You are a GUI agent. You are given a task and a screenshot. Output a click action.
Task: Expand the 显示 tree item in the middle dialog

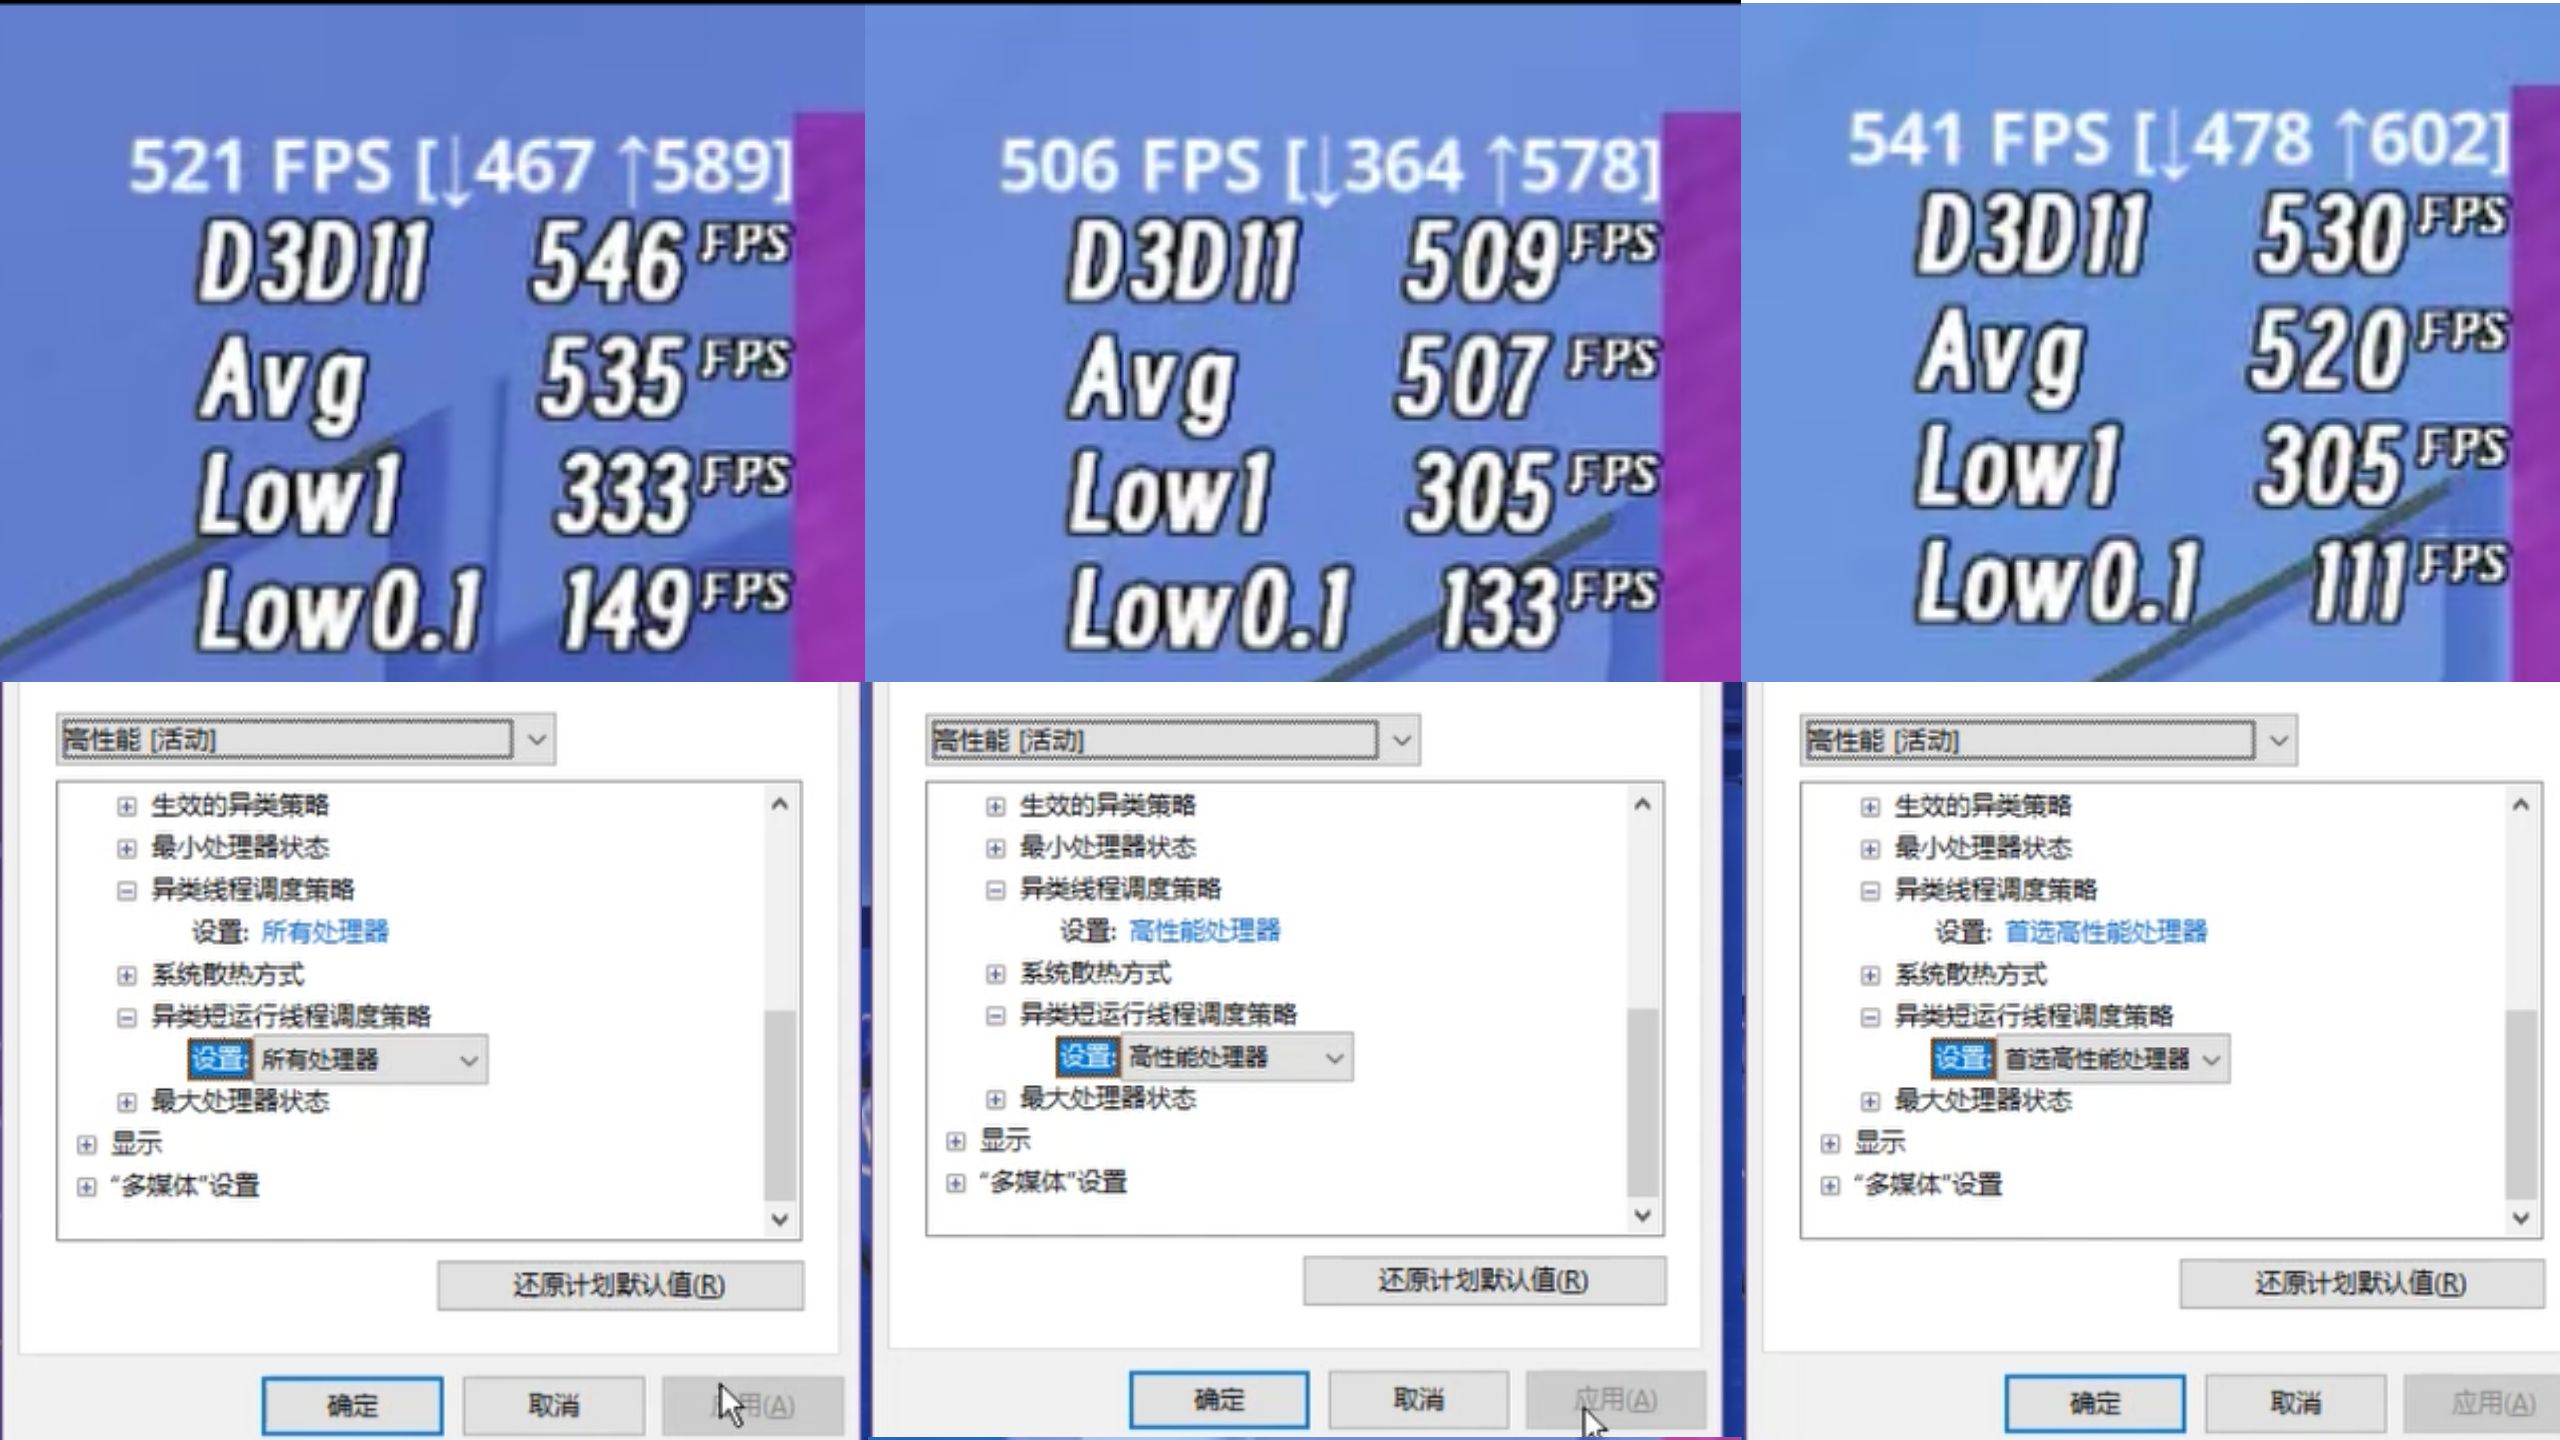tap(955, 1140)
